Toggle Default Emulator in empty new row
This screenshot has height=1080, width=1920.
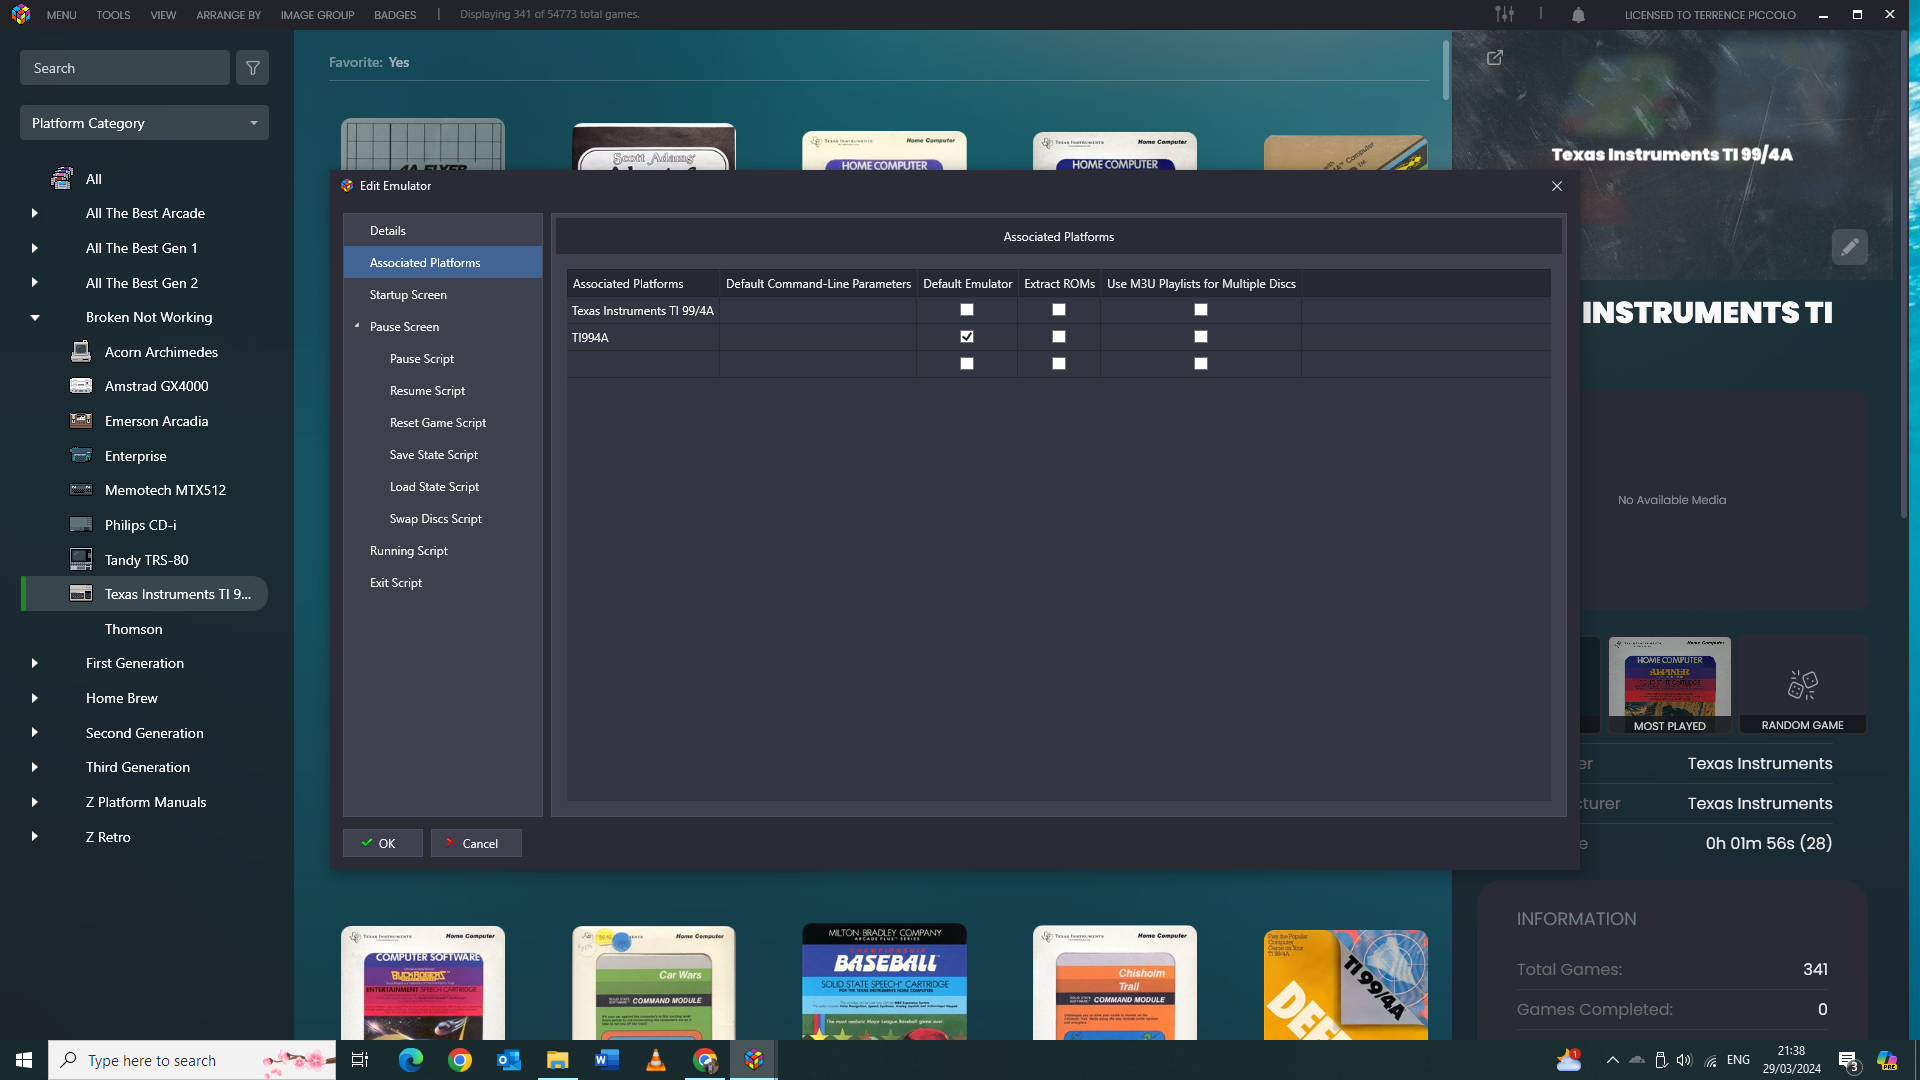[x=967, y=364]
